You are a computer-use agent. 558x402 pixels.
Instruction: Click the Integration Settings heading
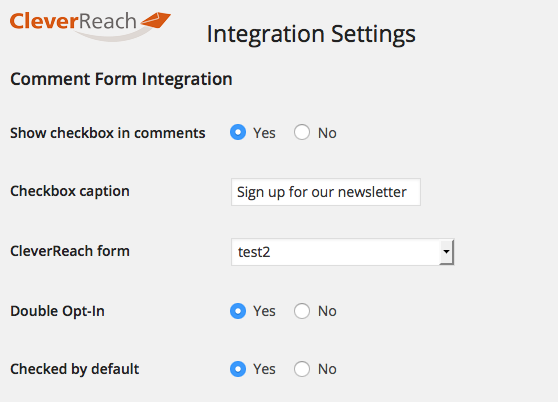(x=311, y=35)
